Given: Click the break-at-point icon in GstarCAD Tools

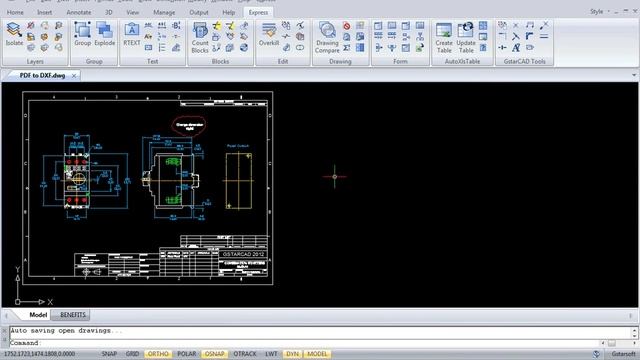Looking at the screenshot, I should point(502,48).
